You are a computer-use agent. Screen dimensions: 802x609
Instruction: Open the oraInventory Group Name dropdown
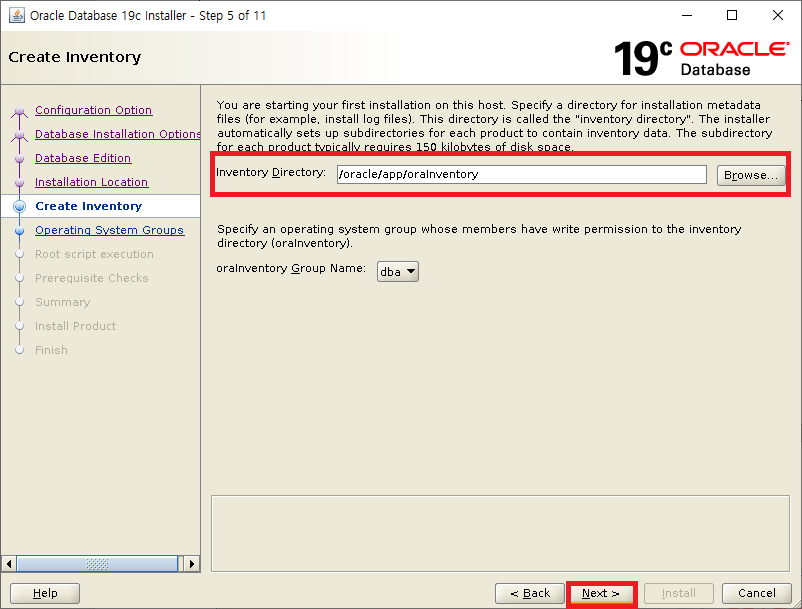point(398,272)
